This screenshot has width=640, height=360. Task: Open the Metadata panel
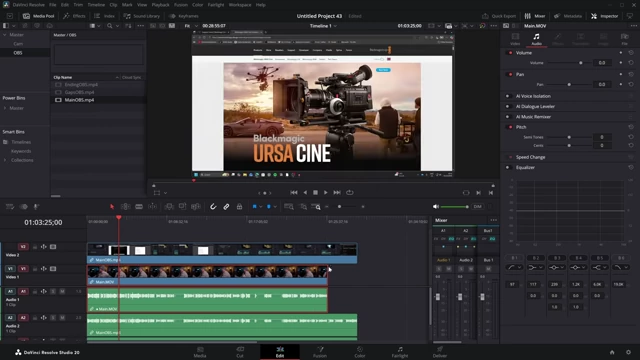click(568, 16)
